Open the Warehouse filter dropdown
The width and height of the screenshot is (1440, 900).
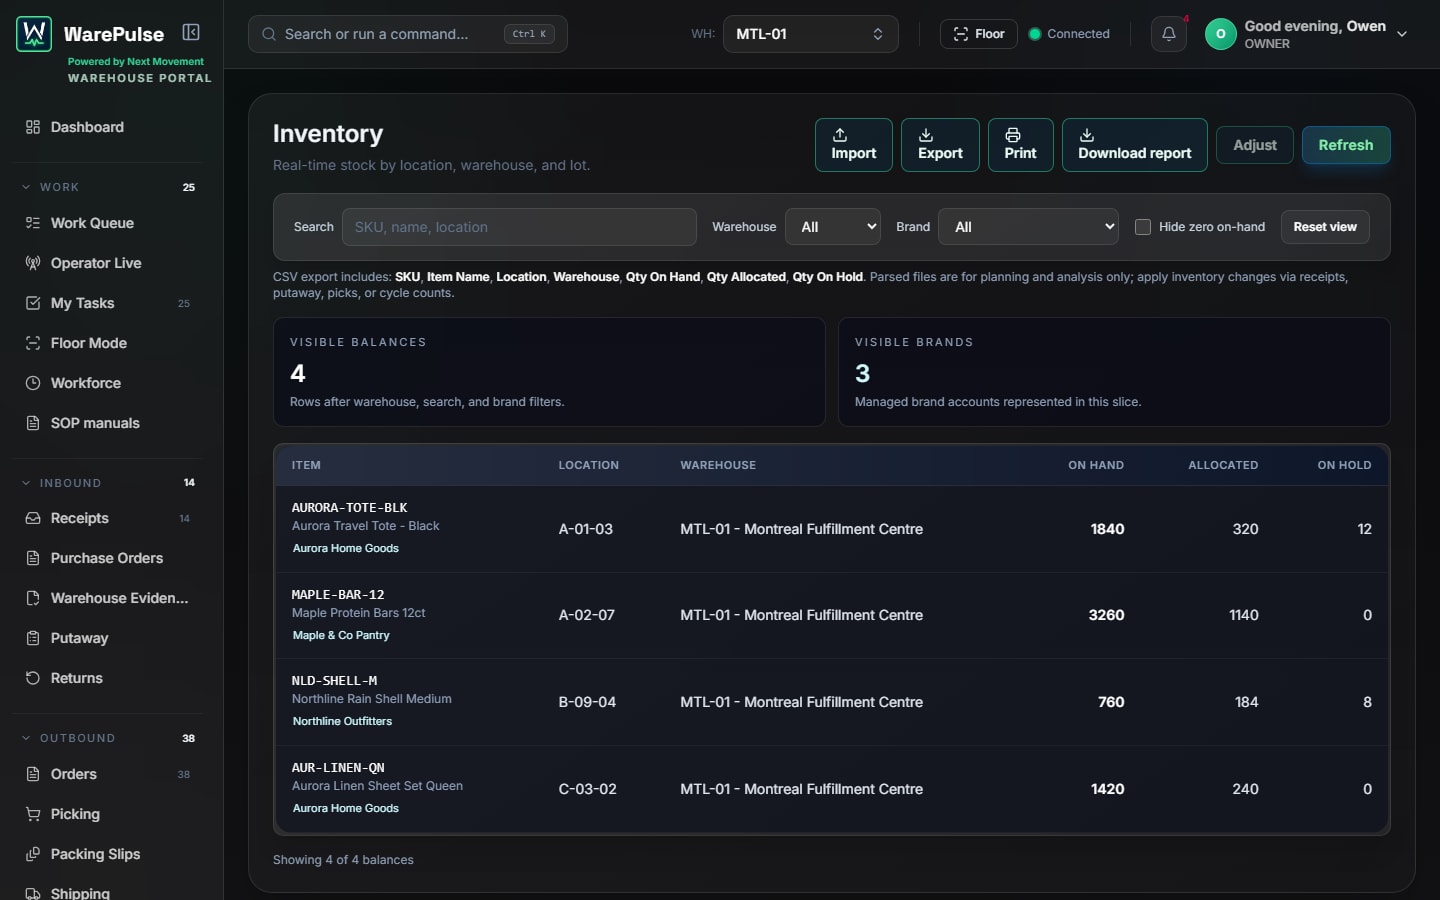click(x=833, y=227)
